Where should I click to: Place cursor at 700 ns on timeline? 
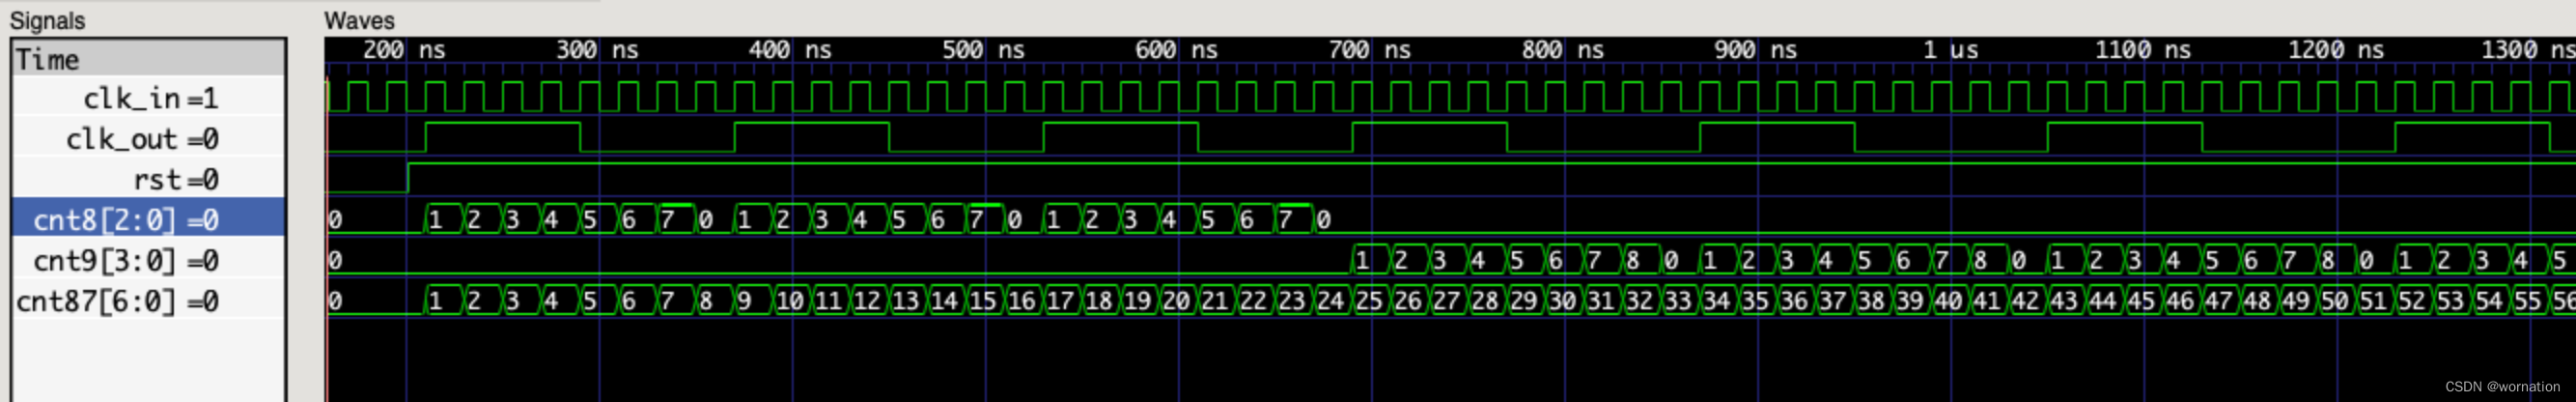coord(1372,50)
